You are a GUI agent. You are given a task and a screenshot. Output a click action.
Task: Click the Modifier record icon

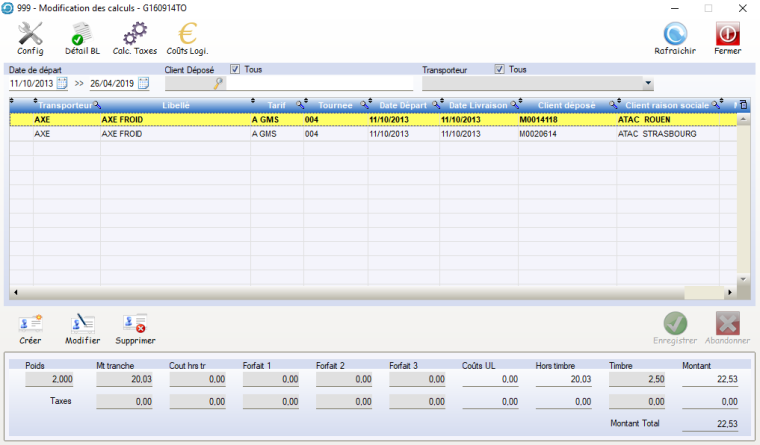(x=82, y=324)
